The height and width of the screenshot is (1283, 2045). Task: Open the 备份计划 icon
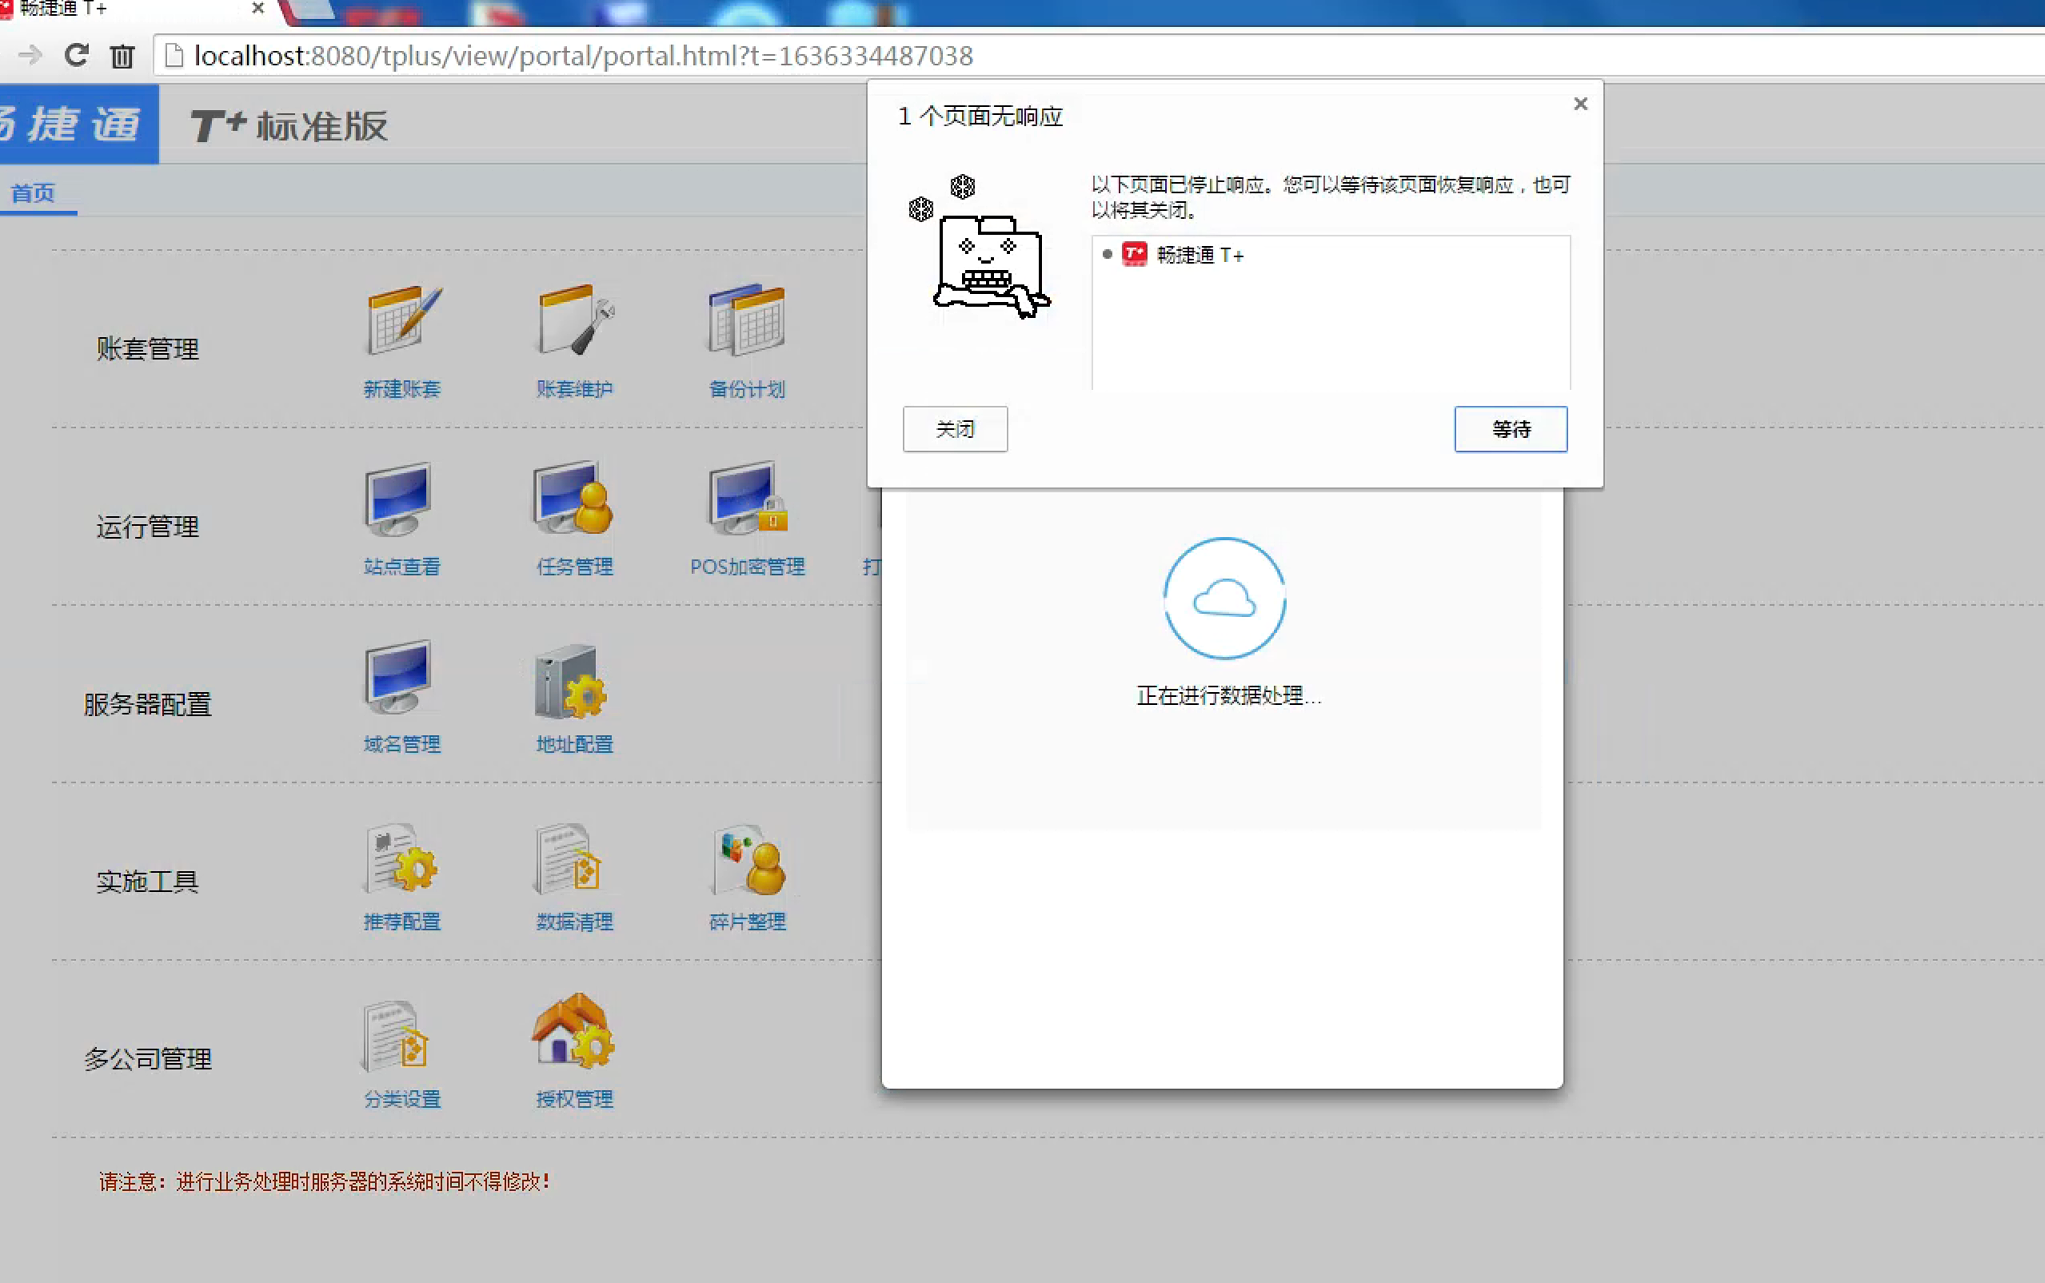pos(747,319)
